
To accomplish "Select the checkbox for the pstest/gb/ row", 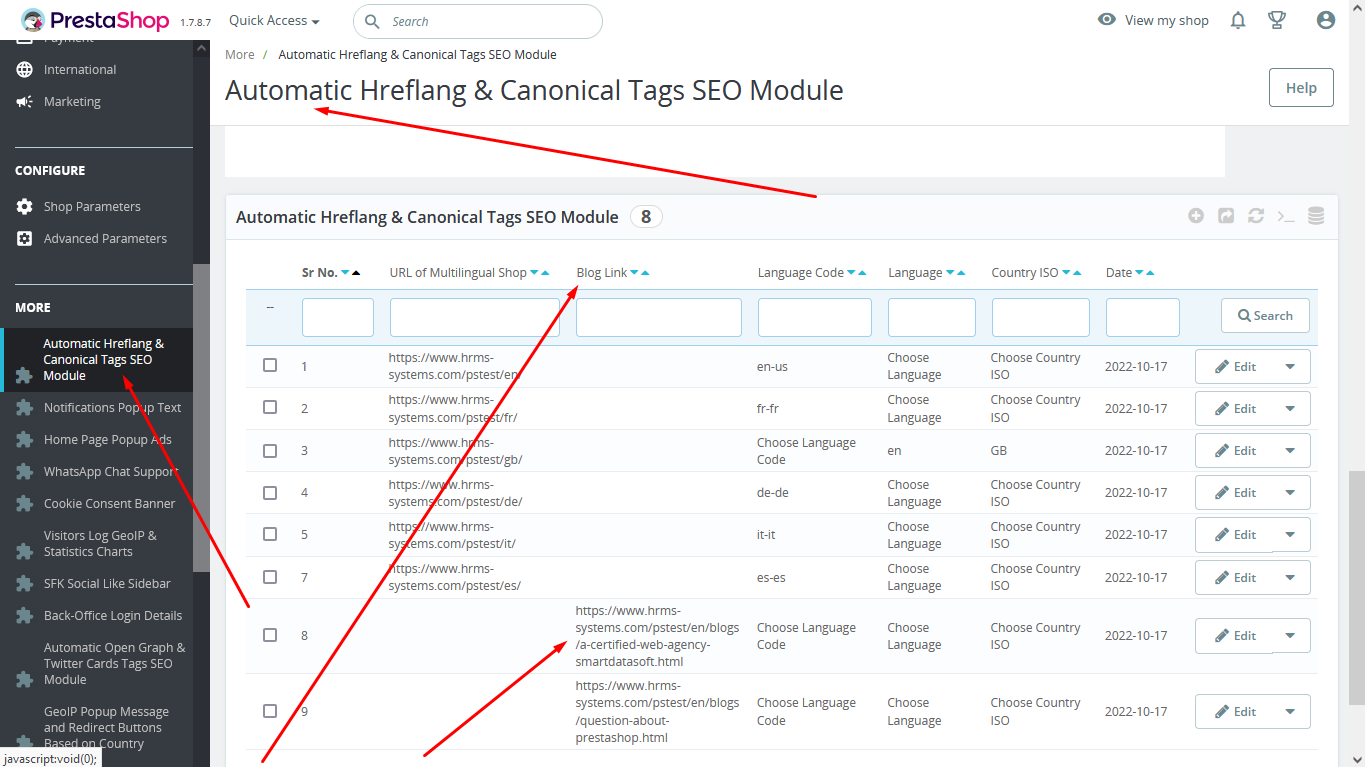I will pos(270,450).
